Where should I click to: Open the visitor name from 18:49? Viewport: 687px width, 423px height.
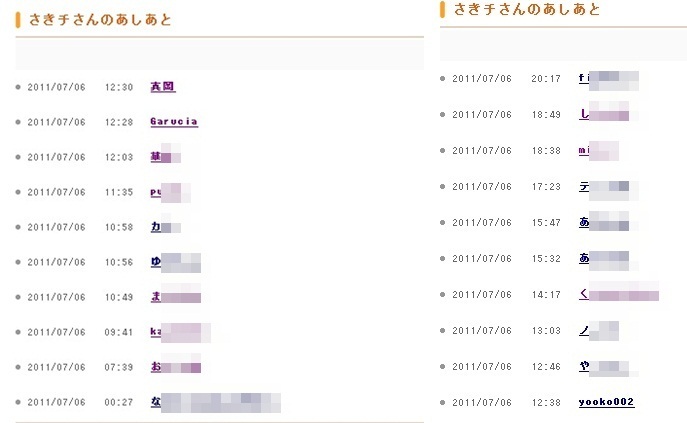[x=603, y=115]
